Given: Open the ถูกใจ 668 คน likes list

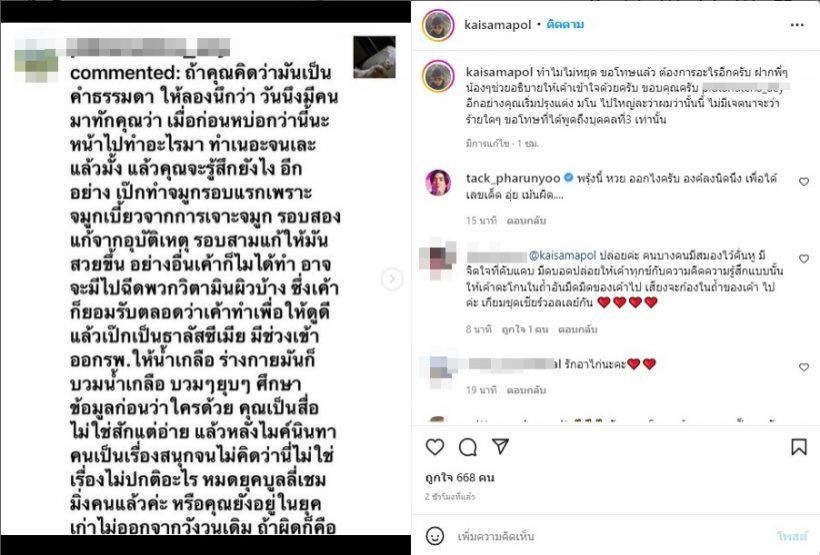Looking at the screenshot, I should click(x=460, y=477).
